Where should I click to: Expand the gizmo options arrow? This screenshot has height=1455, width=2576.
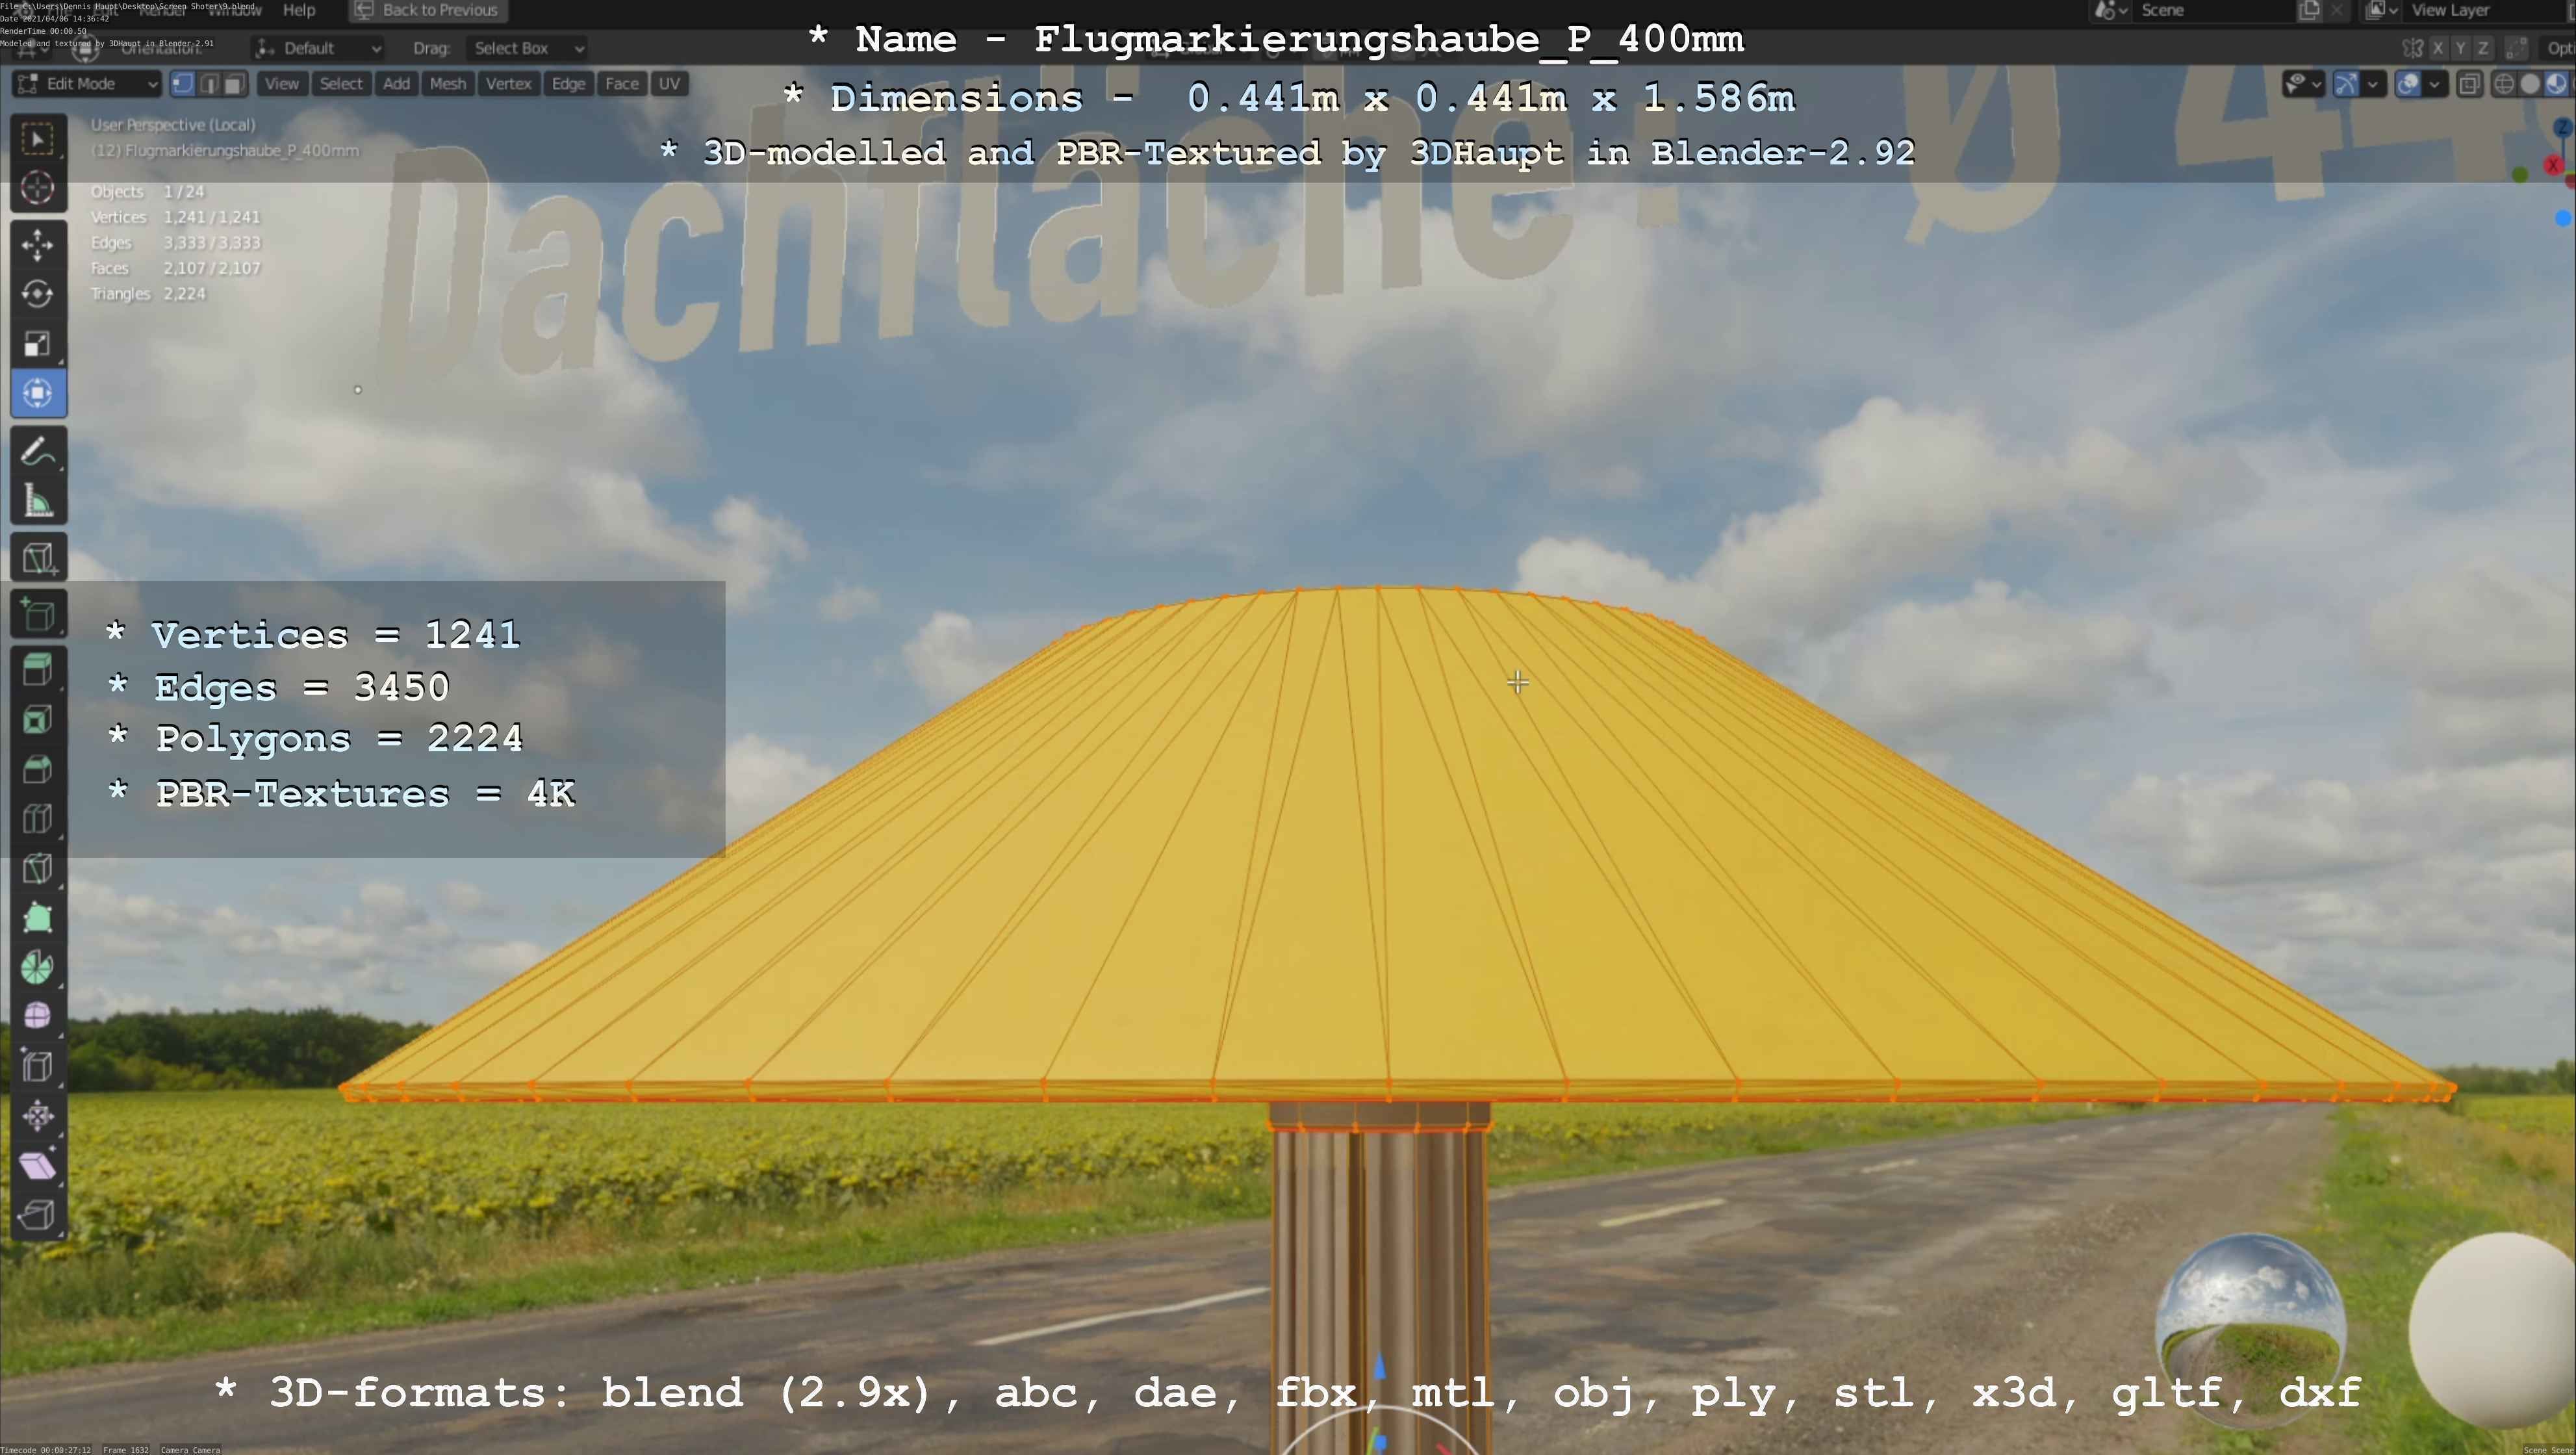pyautogui.click(x=2373, y=84)
